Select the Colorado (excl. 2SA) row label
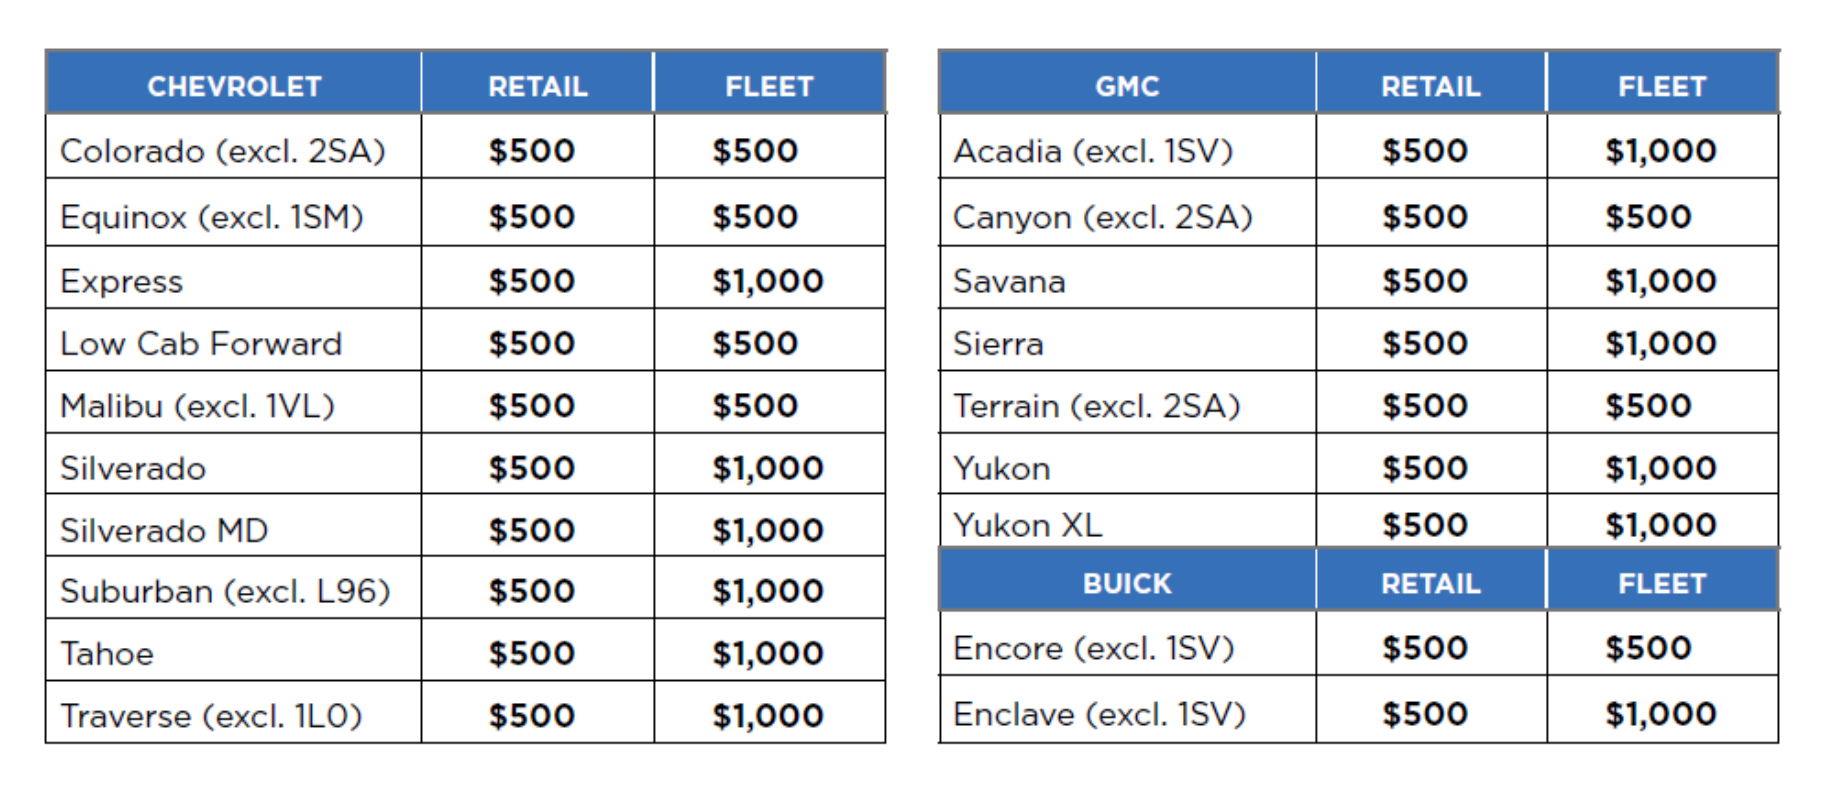Screen dimensions: 1838x786 222,151
